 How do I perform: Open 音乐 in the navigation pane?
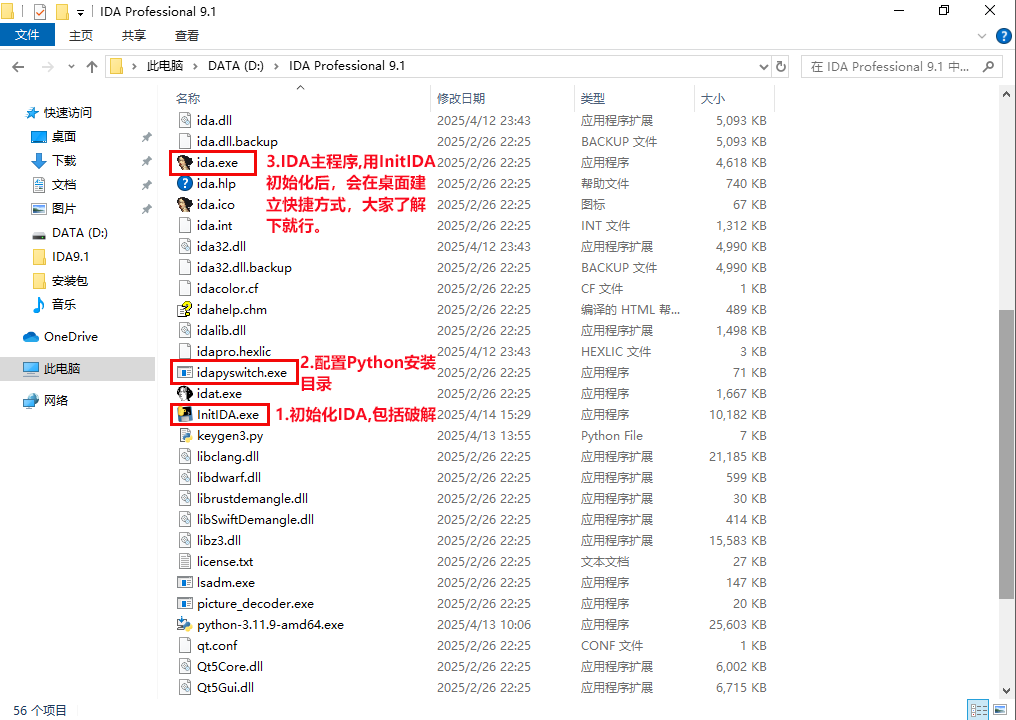pyautogui.click(x=64, y=305)
